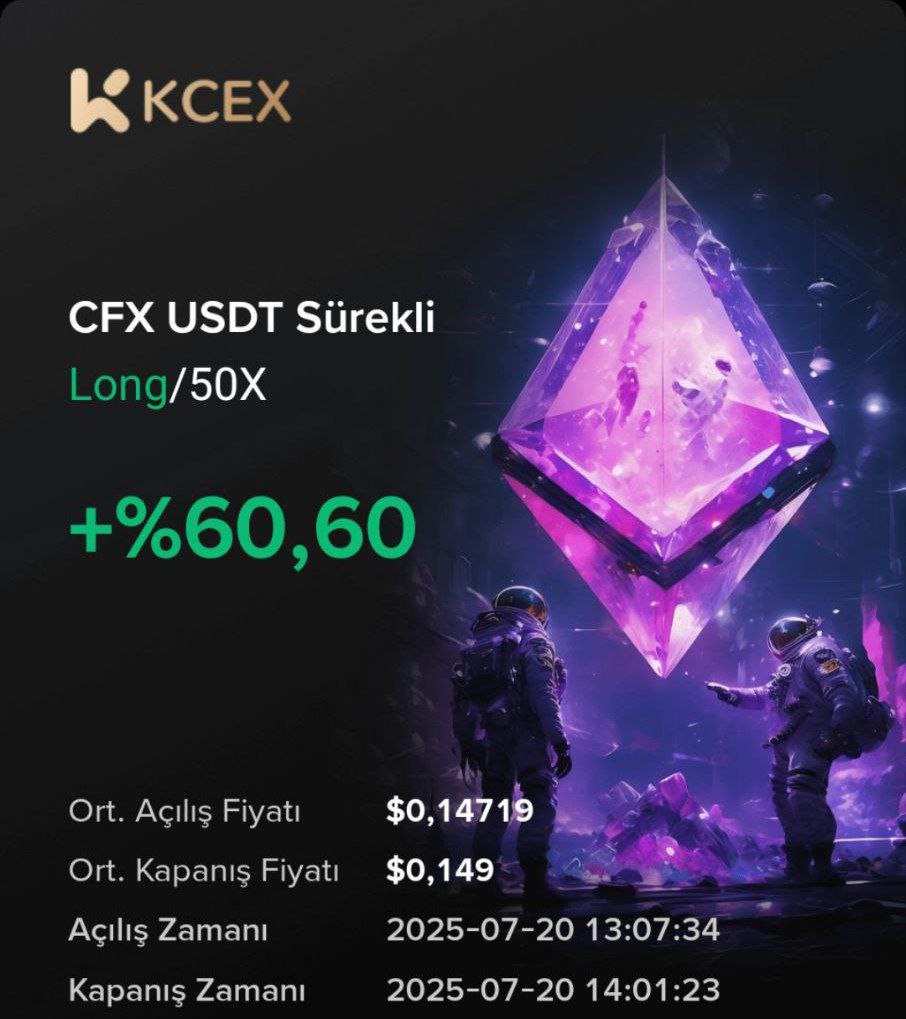Click the green Long label

click(118, 385)
